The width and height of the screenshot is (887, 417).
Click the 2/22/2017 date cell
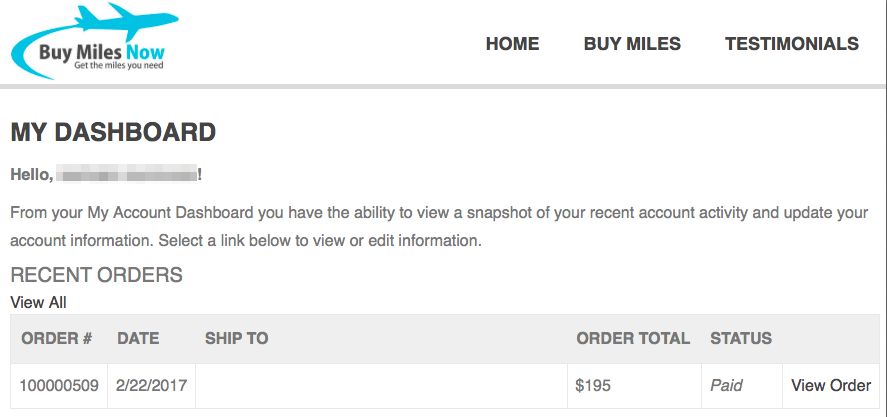[x=152, y=386]
